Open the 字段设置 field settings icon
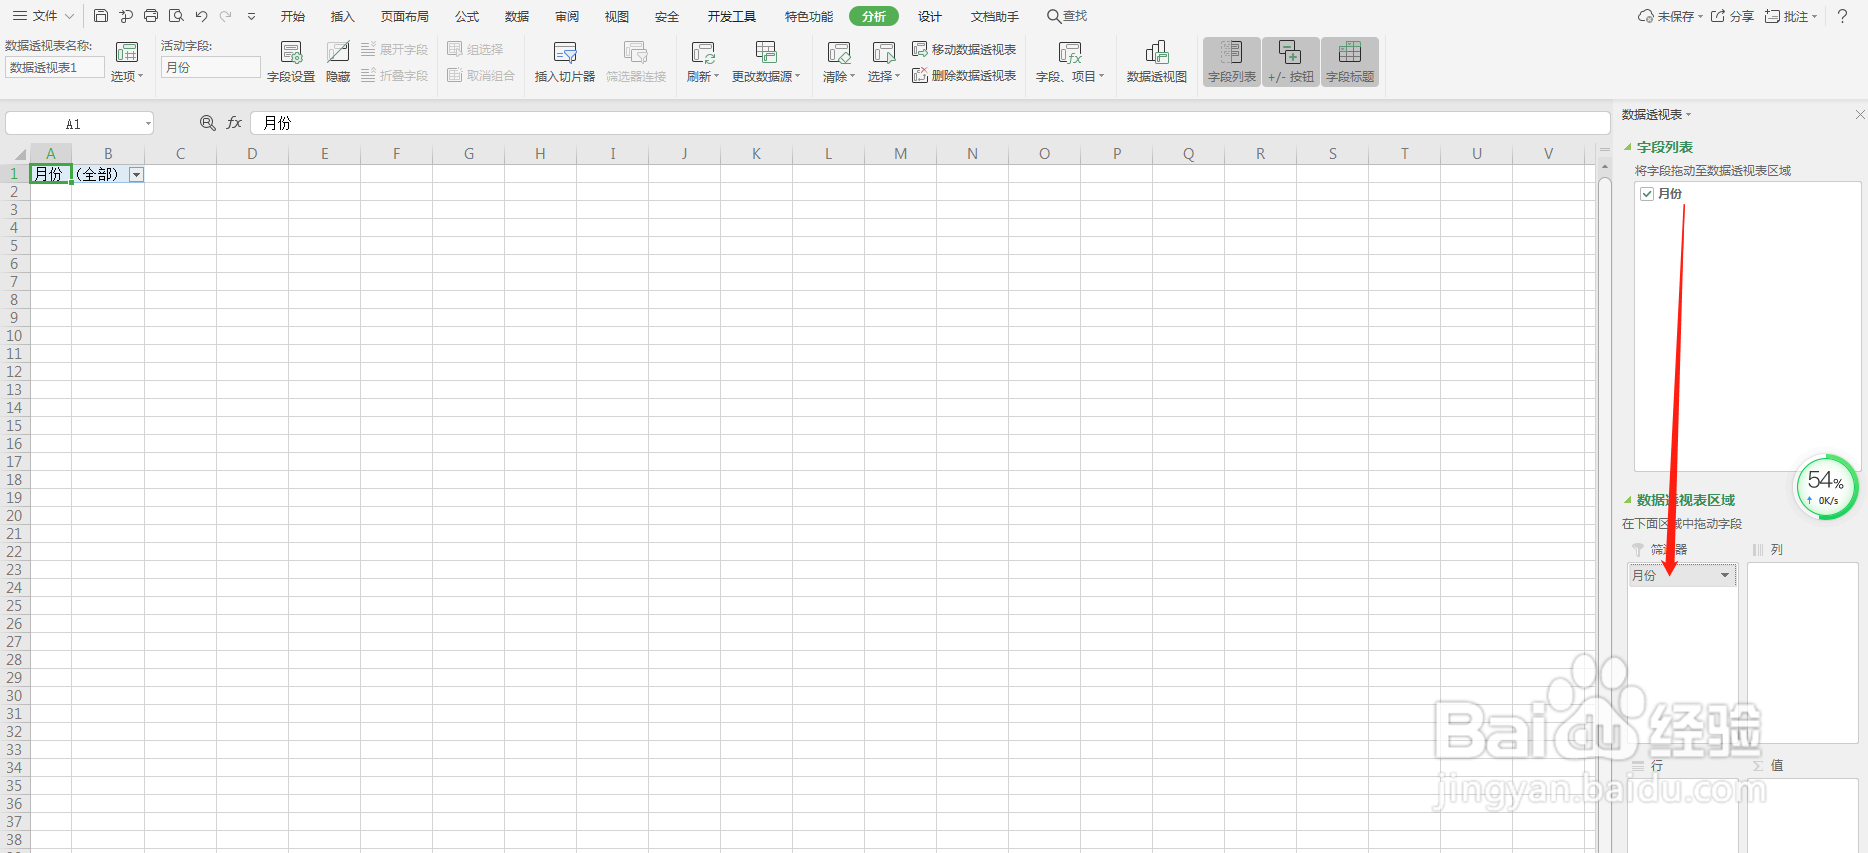Image resolution: width=1868 pixels, height=853 pixels. (x=291, y=52)
